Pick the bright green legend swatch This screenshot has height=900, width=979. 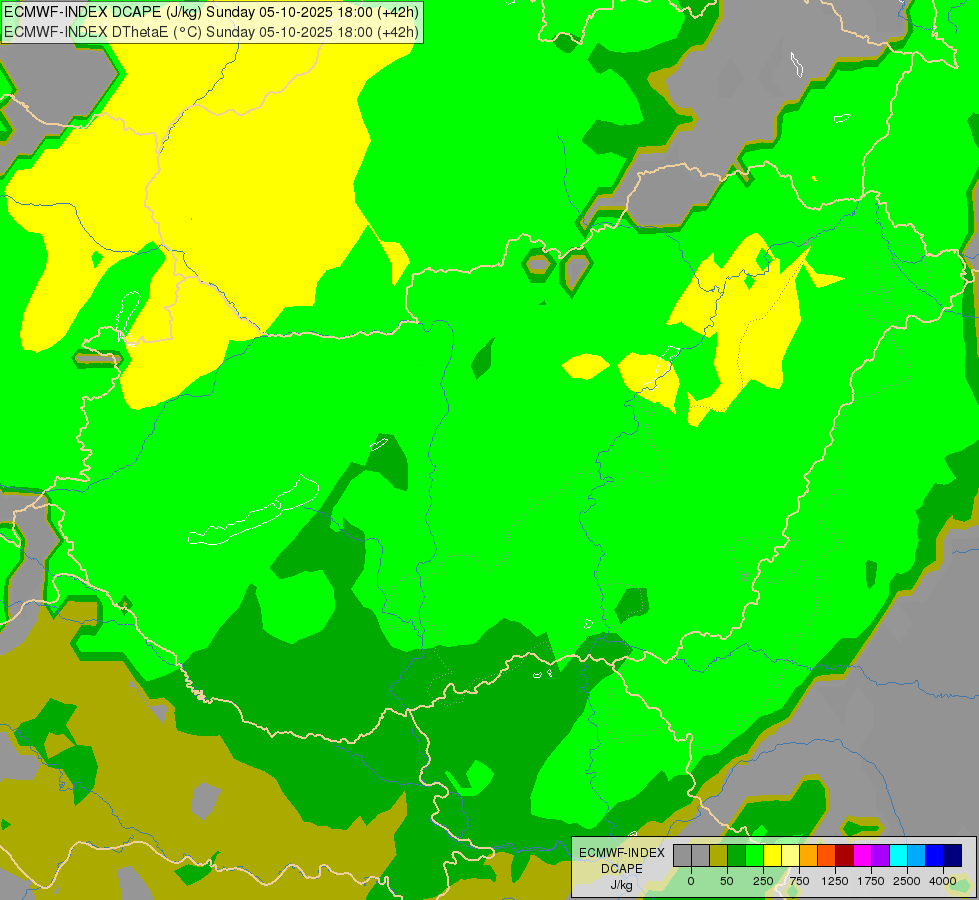coord(754,855)
